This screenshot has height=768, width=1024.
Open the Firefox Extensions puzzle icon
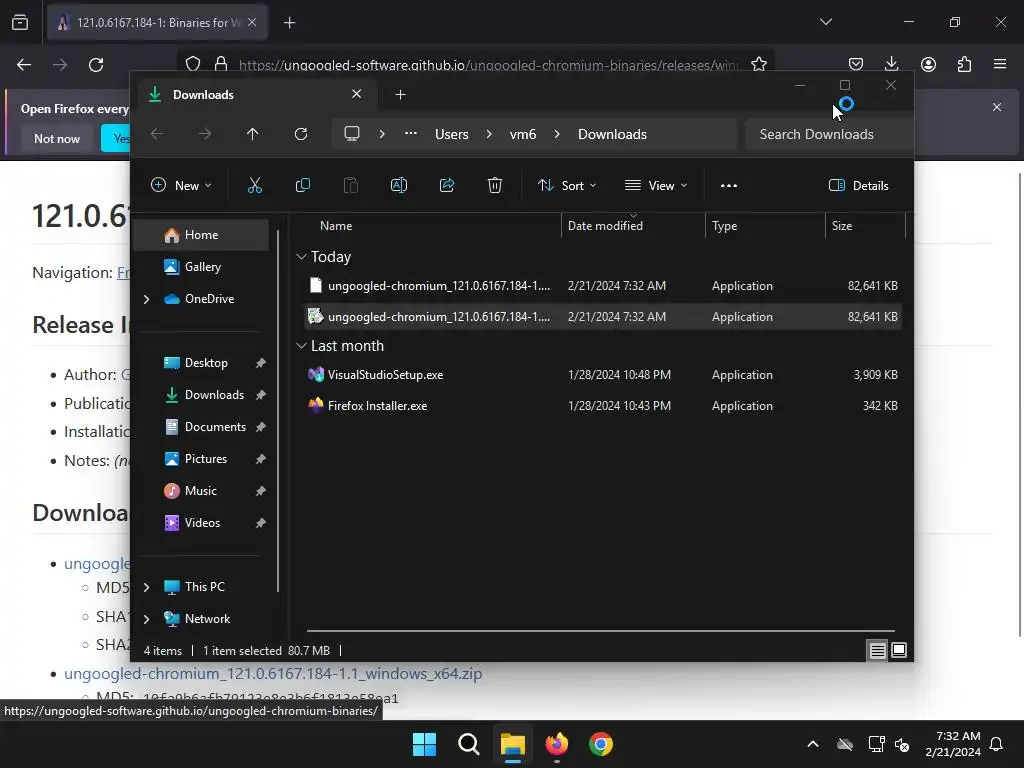(964, 64)
